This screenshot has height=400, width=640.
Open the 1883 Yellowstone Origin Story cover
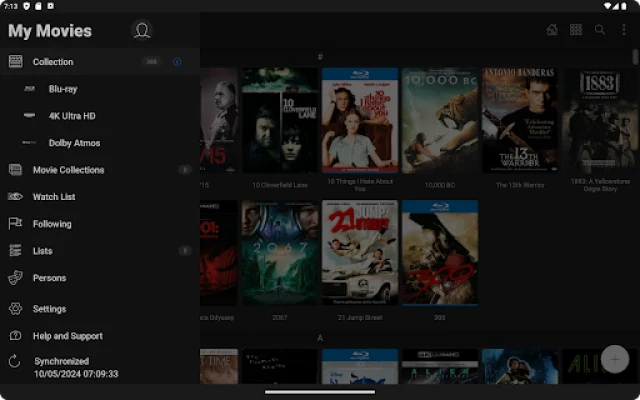point(600,120)
